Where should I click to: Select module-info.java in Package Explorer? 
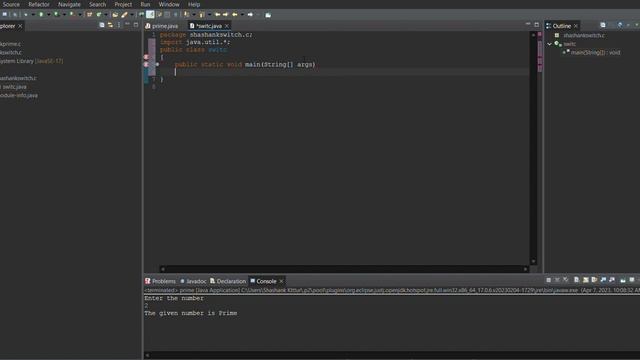pyautogui.click(x=19, y=95)
